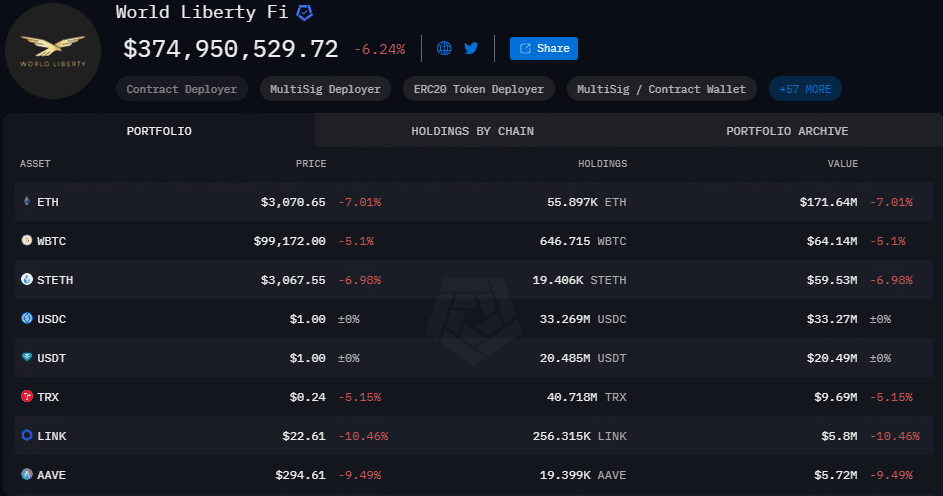Click the USDT asset icon
The height and width of the screenshot is (496, 943).
point(27,358)
